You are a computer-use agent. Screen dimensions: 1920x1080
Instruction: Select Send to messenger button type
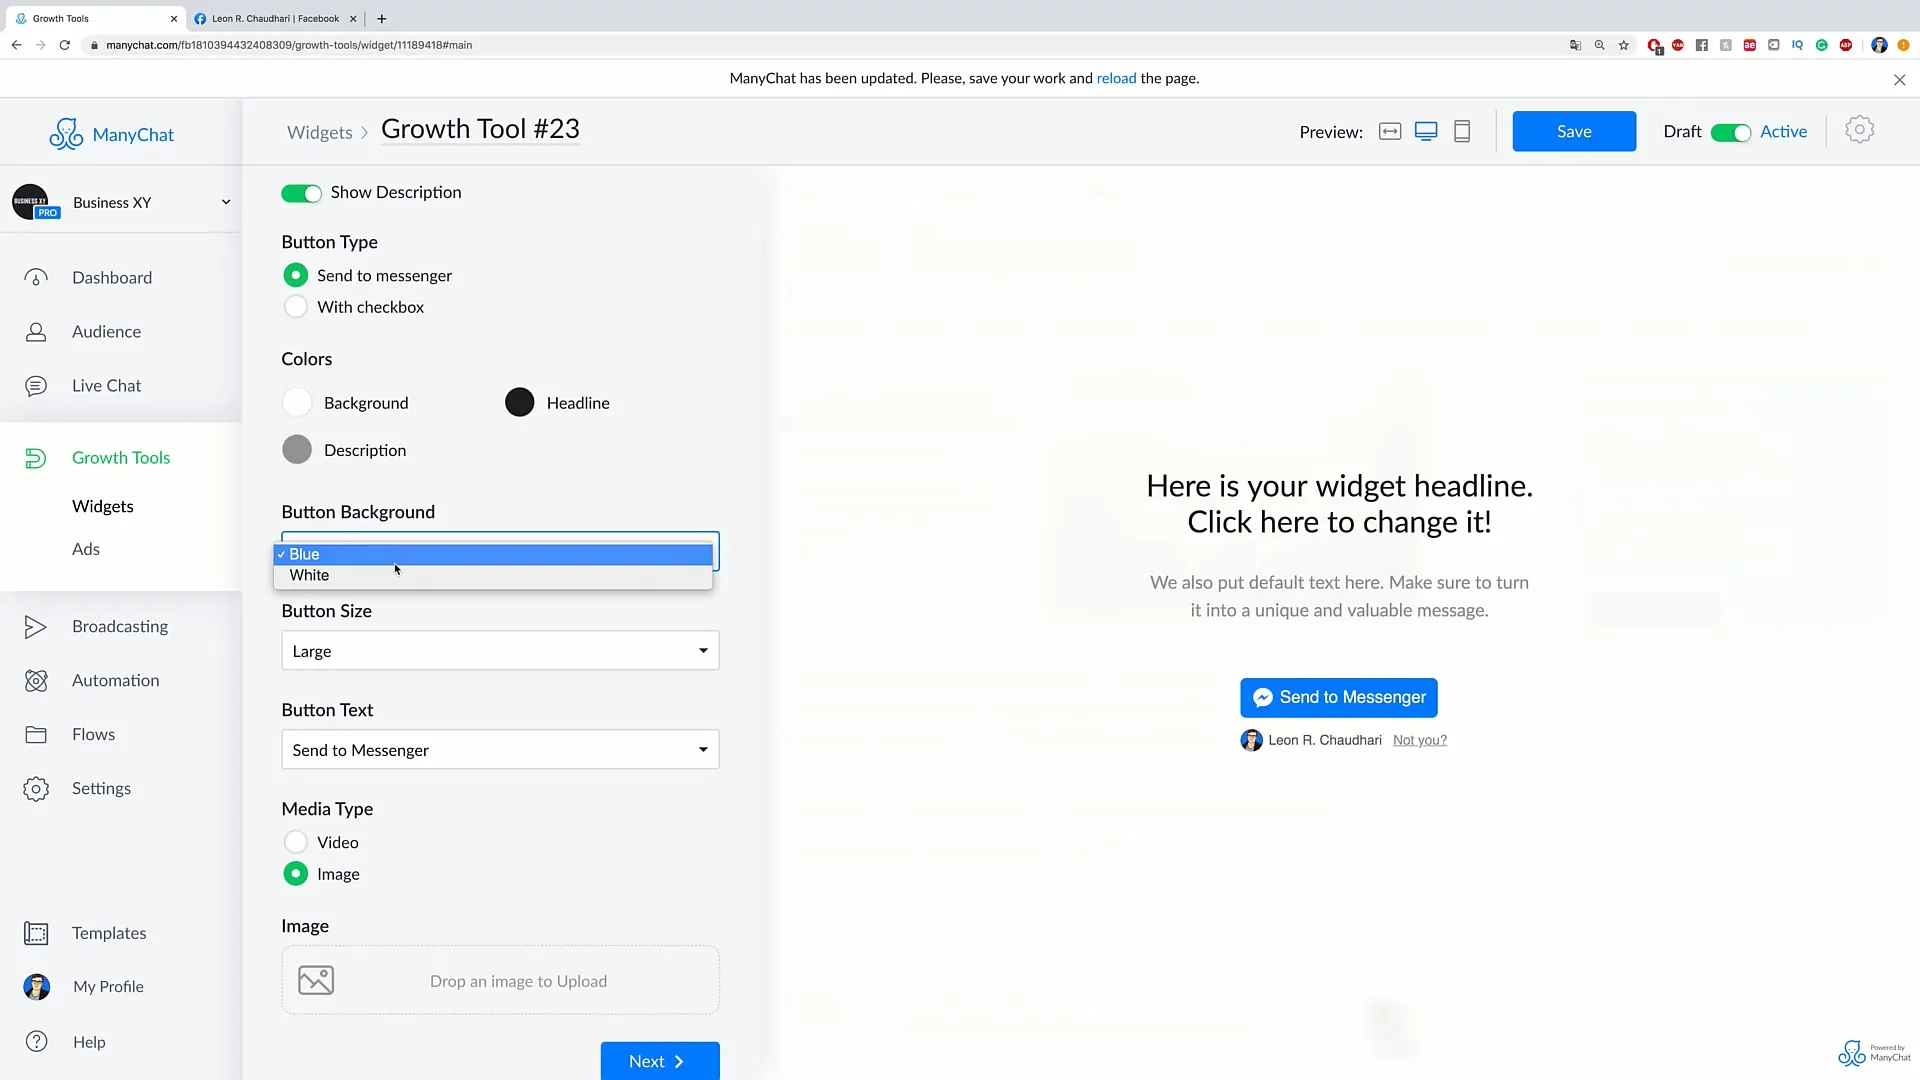296,275
